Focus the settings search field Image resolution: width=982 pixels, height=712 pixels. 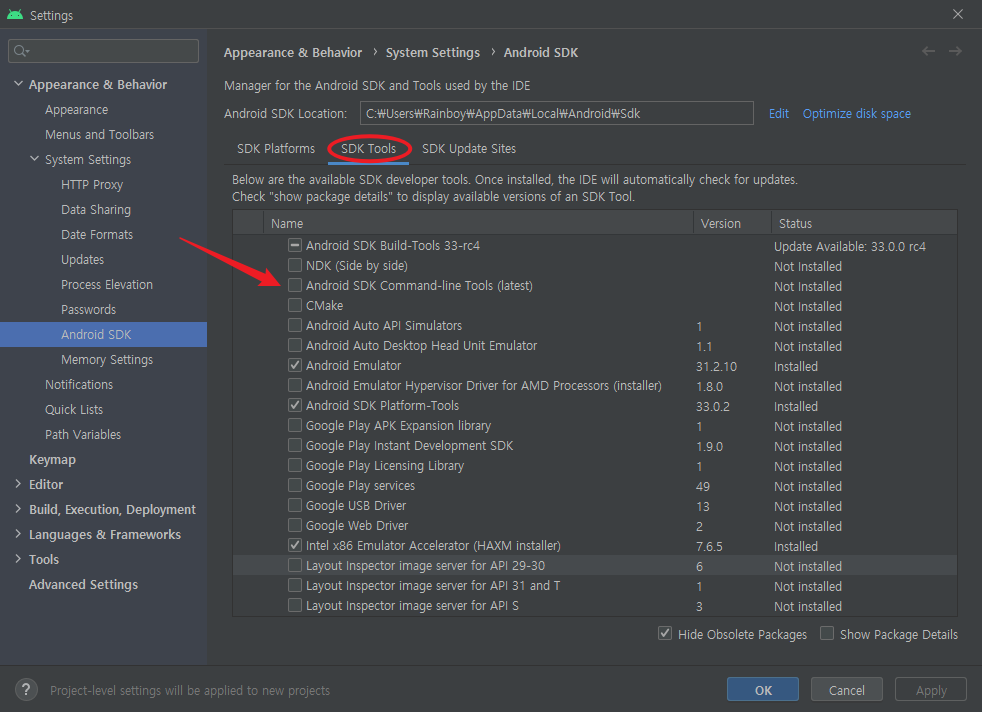click(103, 51)
